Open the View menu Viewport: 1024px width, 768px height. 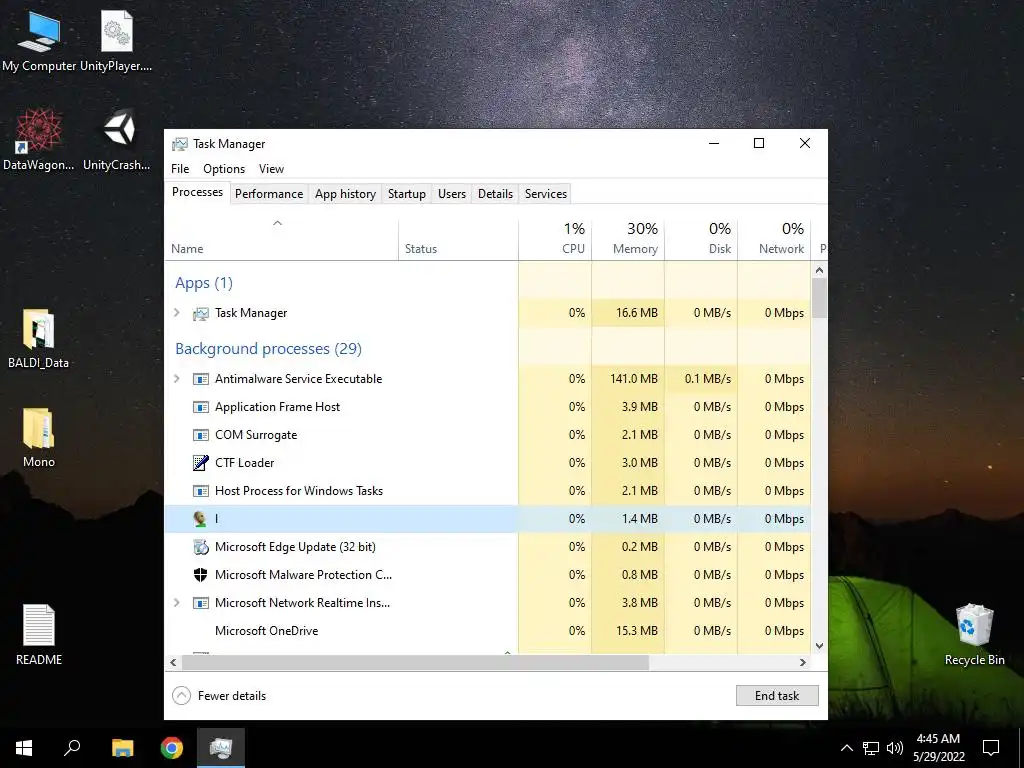271,168
